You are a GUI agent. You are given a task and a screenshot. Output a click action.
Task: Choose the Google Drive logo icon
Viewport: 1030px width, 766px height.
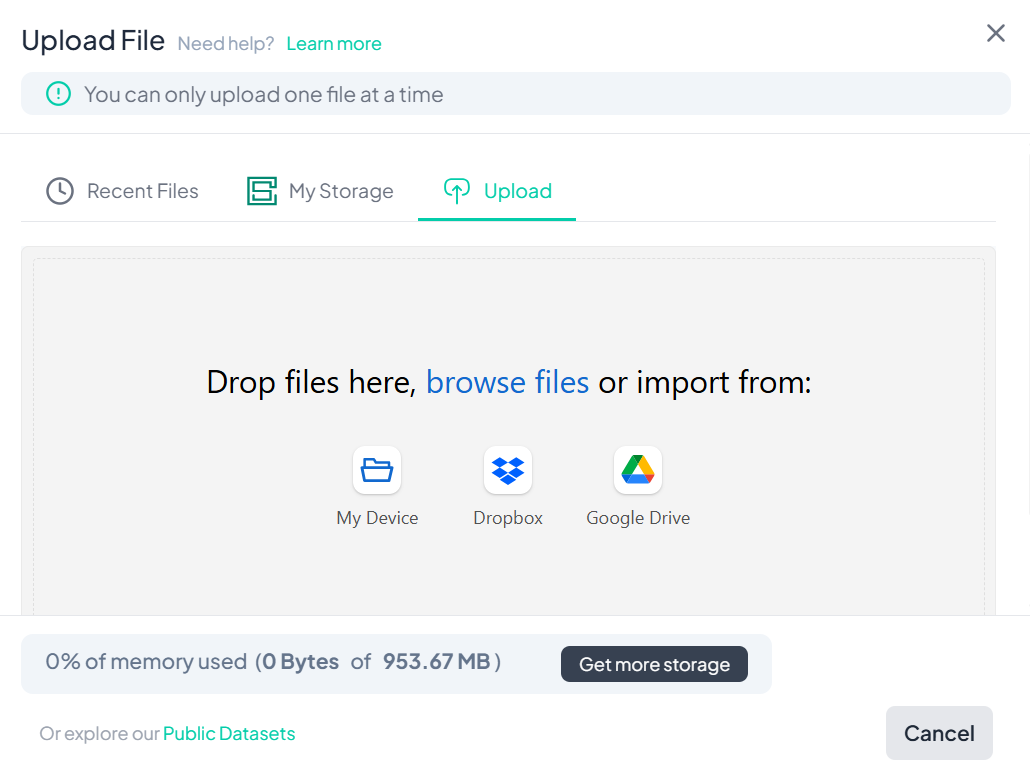(x=638, y=470)
